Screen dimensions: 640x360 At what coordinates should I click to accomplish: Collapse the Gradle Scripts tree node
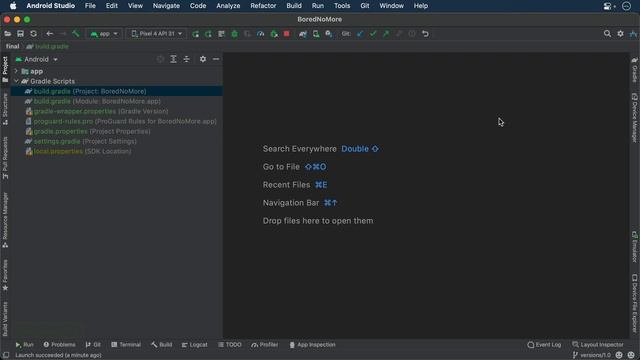[x=16, y=81]
